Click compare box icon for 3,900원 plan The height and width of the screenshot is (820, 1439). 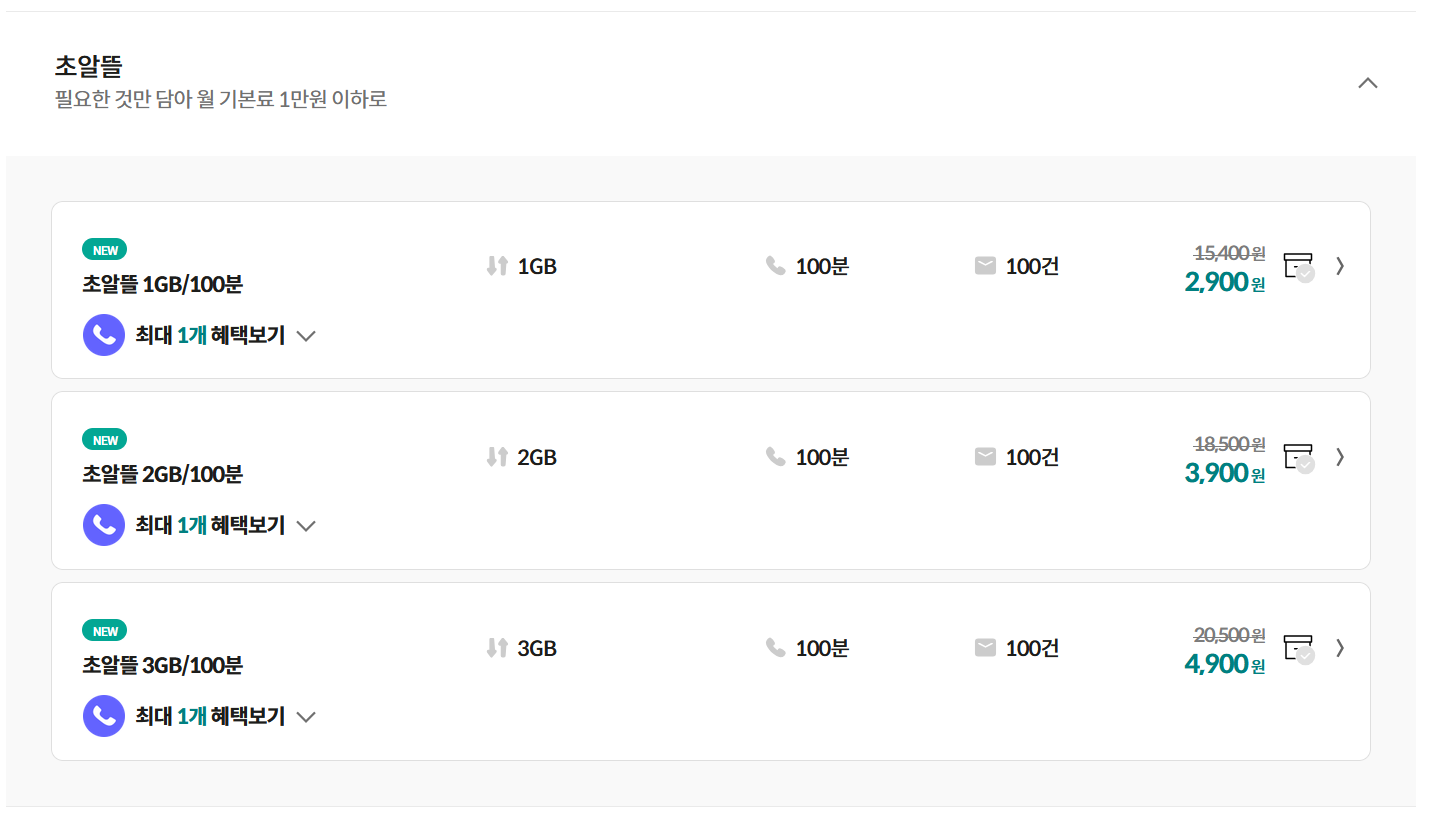(1298, 457)
